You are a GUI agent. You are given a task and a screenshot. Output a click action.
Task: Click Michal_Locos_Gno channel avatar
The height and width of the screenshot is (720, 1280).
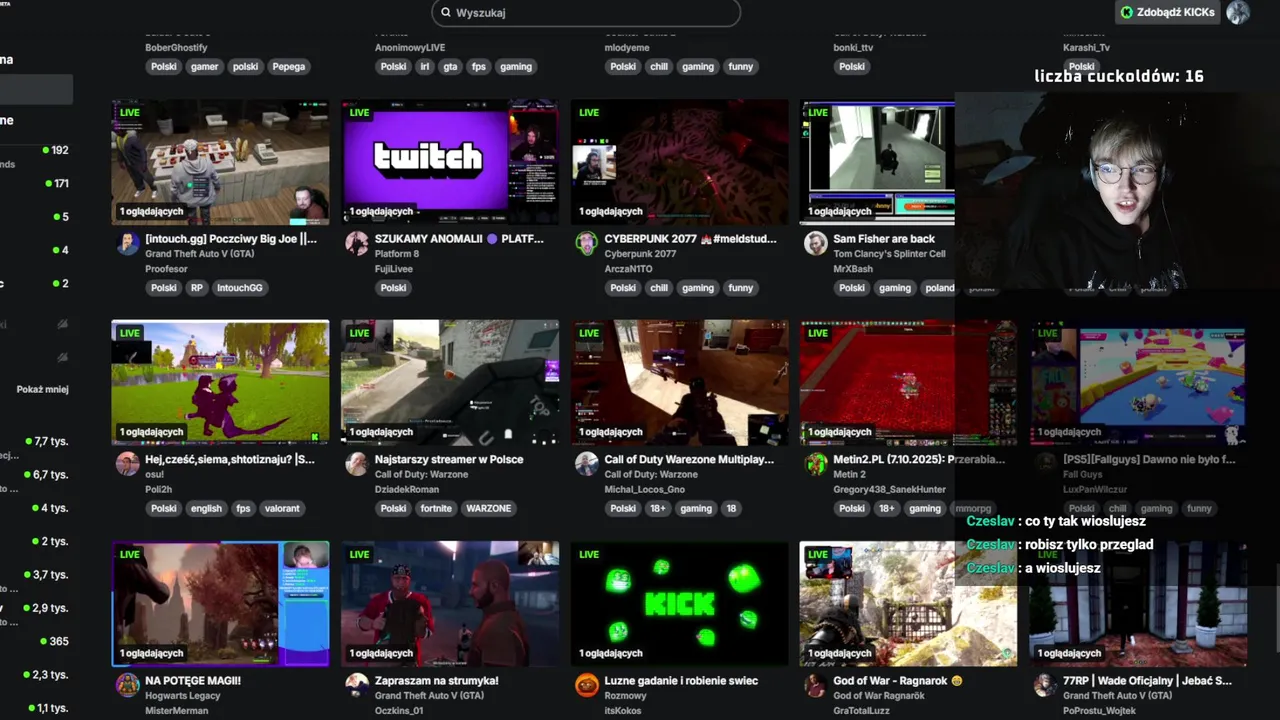tap(587, 464)
